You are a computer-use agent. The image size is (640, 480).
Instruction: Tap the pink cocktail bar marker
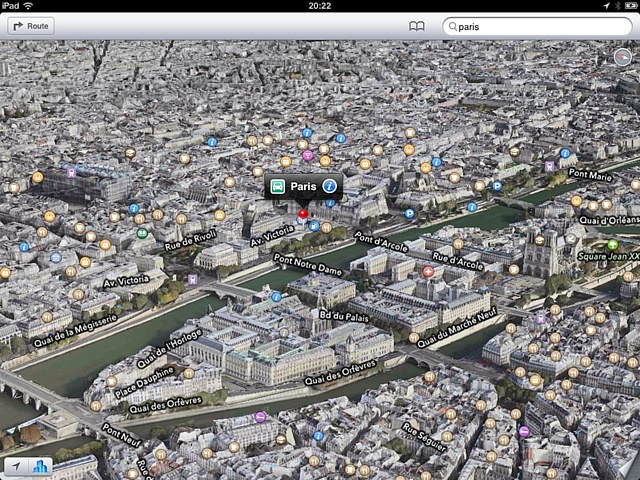click(x=307, y=155)
